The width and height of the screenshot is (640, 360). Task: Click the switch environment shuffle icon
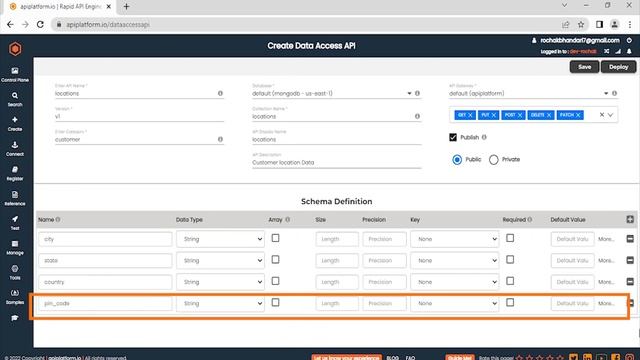607,51
